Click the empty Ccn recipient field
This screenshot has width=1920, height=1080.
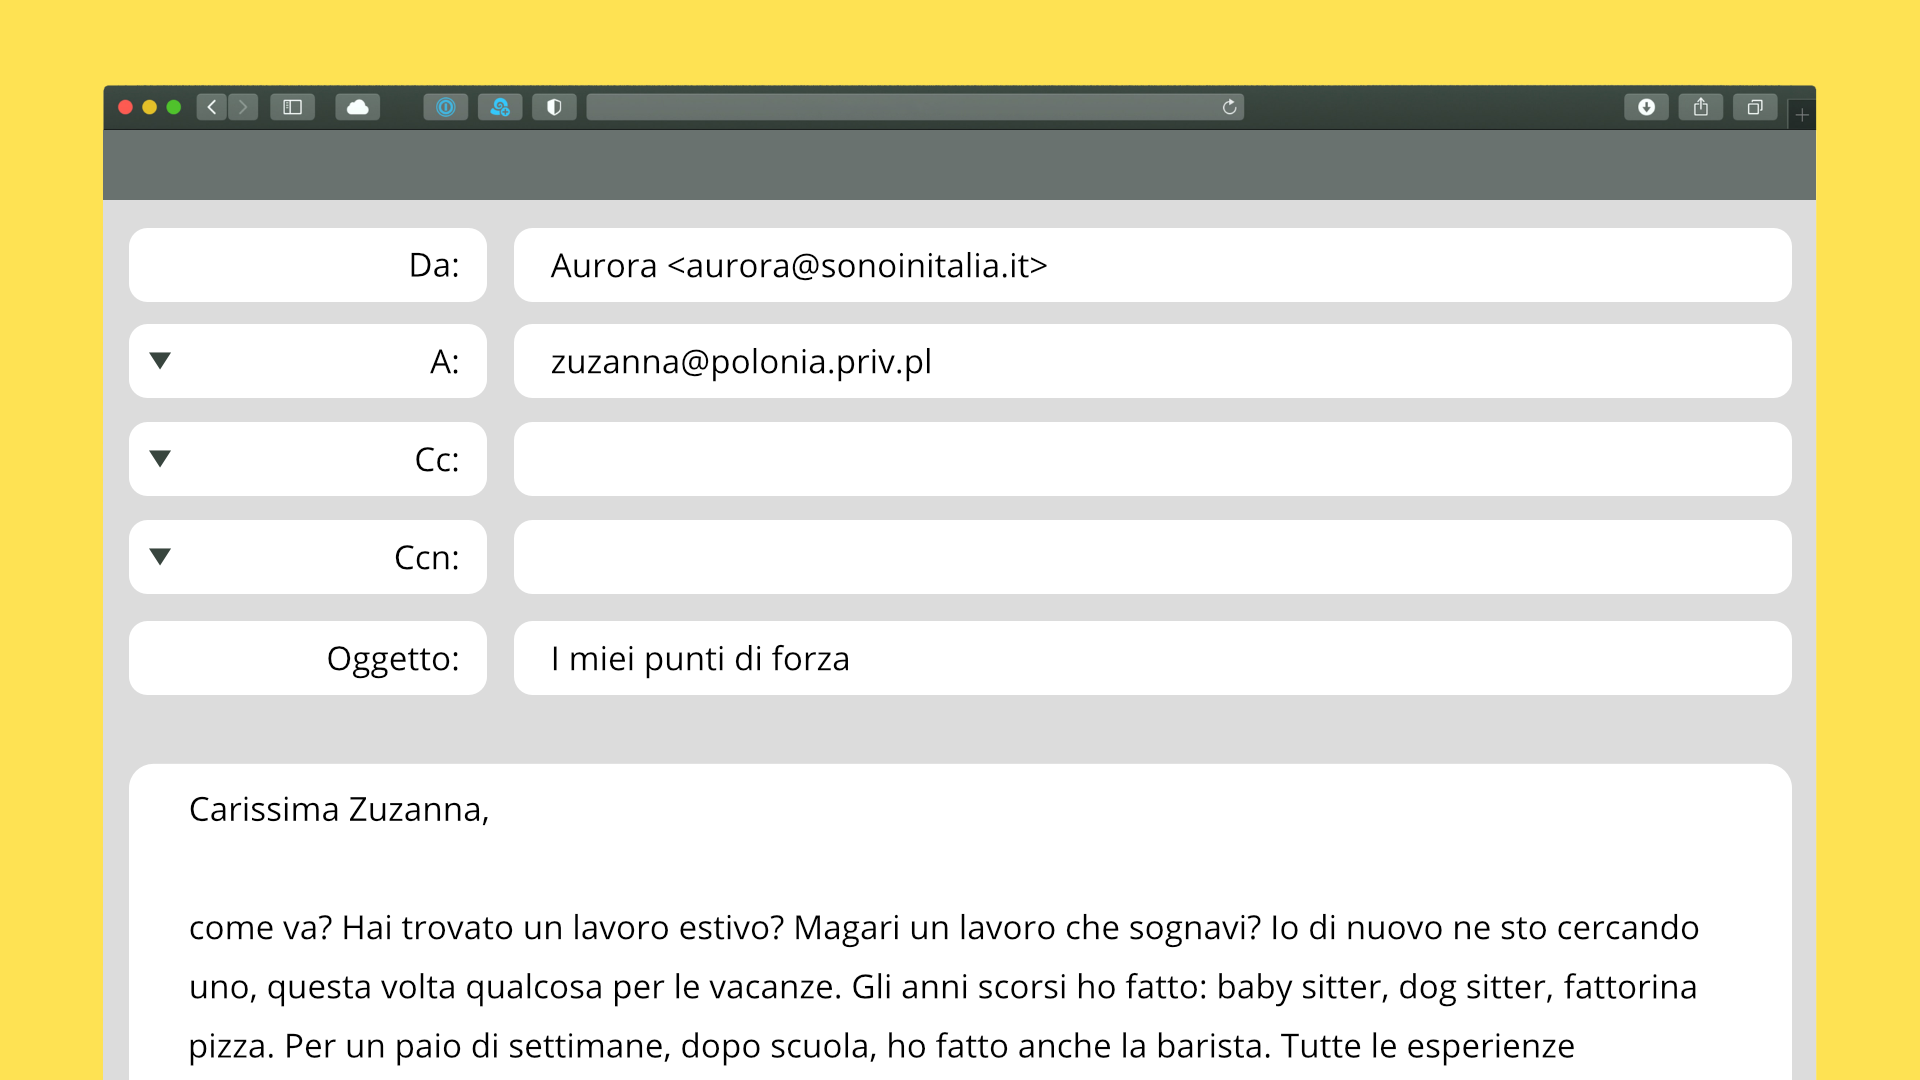1152,557
